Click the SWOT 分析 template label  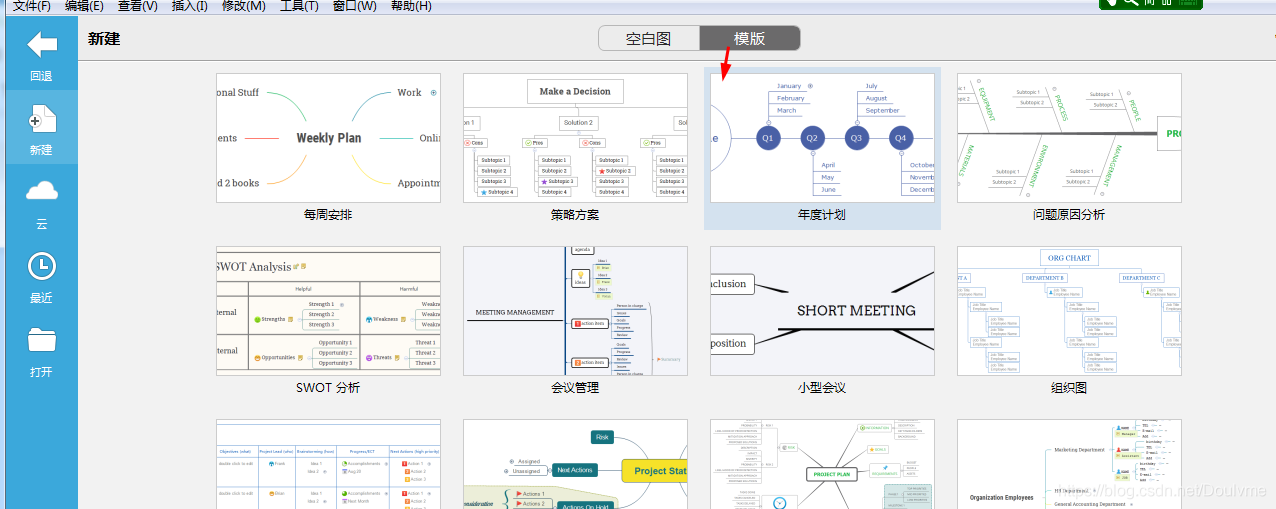[328, 388]
